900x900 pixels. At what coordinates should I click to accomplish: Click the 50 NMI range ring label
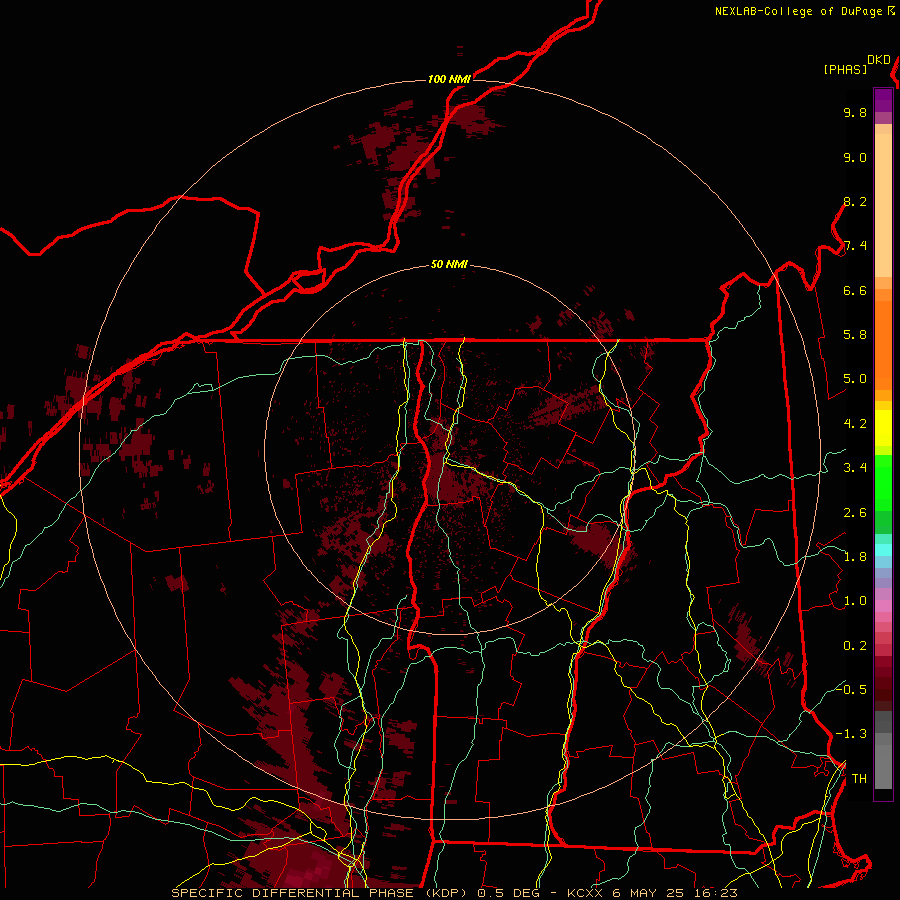coord(449,265)
